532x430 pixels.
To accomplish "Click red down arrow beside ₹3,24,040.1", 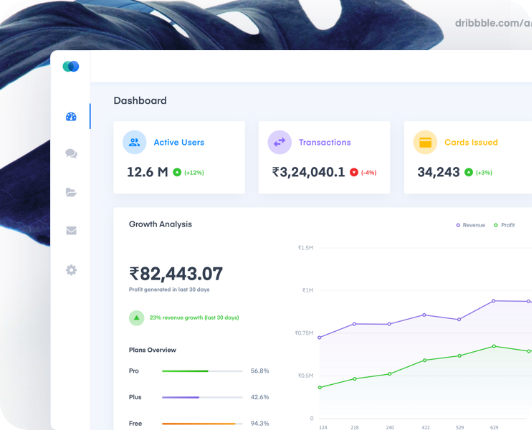I will pos(354,172).
